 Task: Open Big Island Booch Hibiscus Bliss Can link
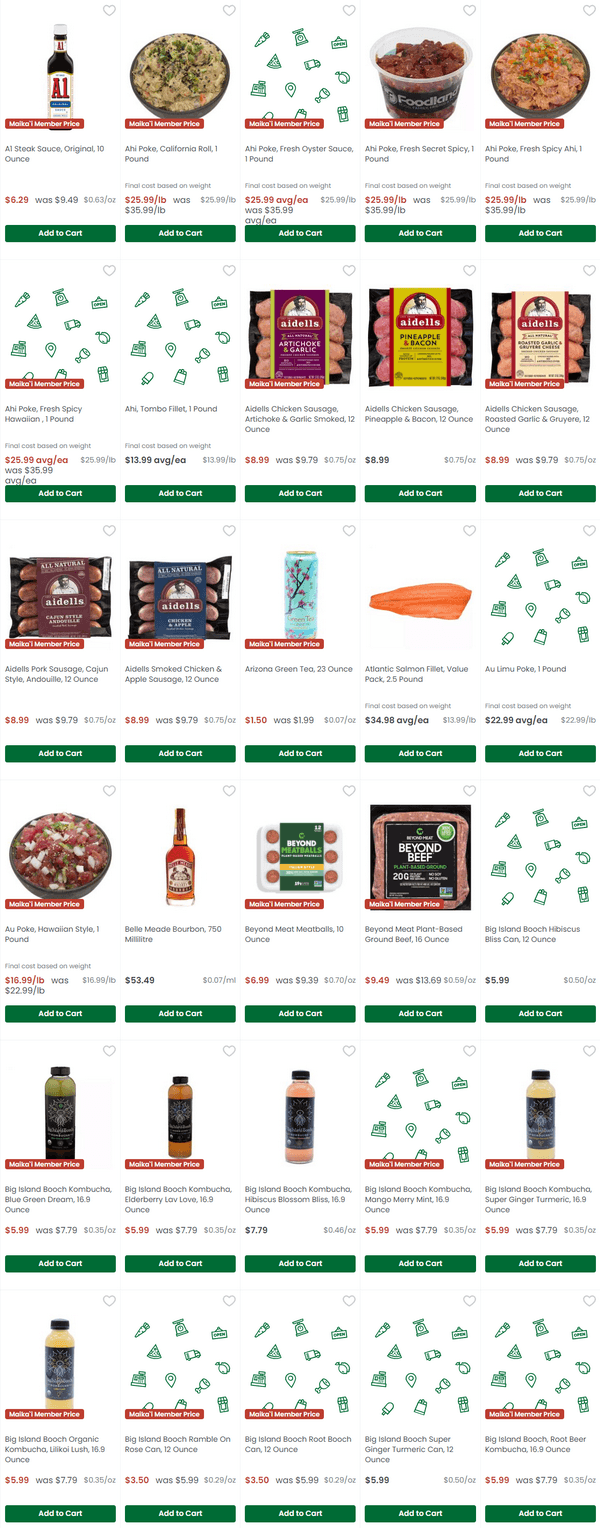[x=532, y=934]
